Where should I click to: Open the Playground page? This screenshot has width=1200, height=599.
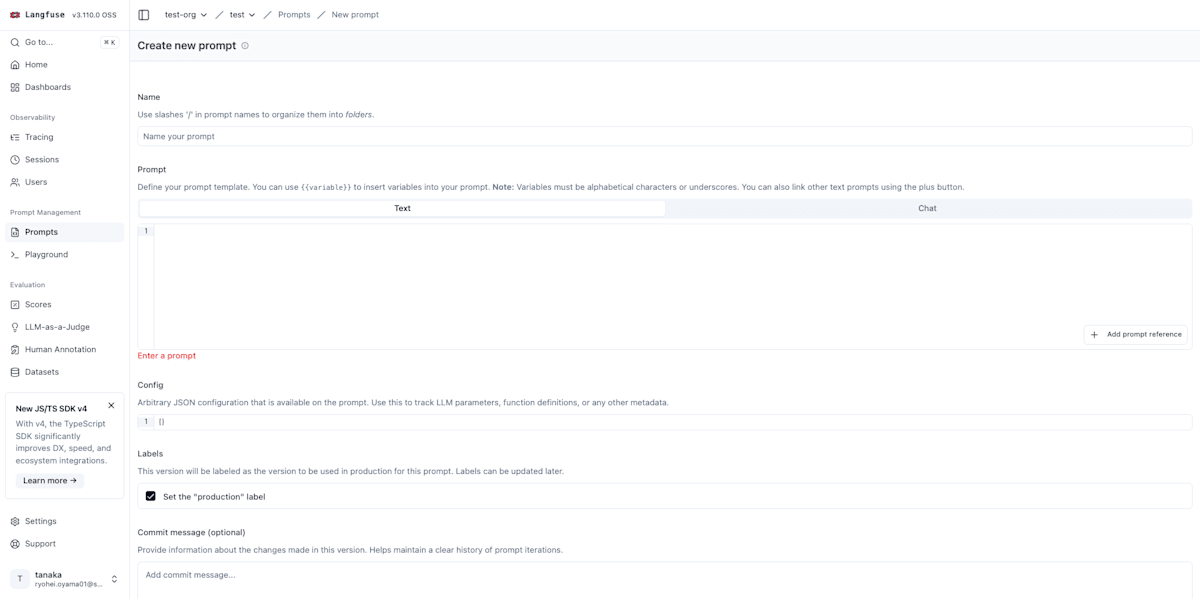pos(65,255)
